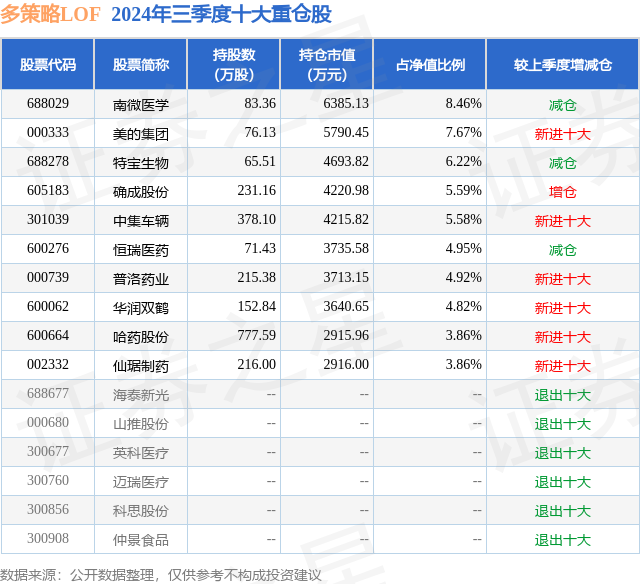Click 退出十大 in 海泰新光 row
Viewport: 640px width, 584px height.
pos(563,395)
